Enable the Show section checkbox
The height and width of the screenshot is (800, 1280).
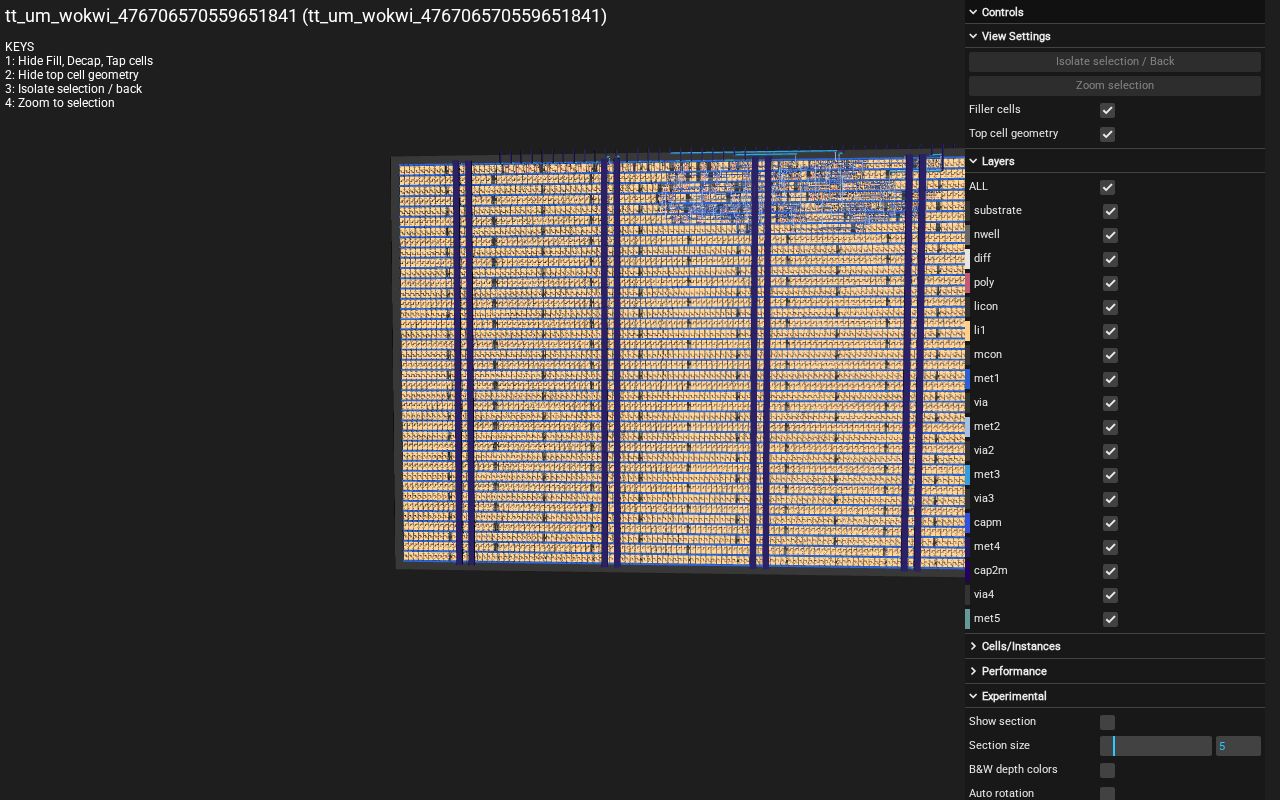[x=1107, y=722]
